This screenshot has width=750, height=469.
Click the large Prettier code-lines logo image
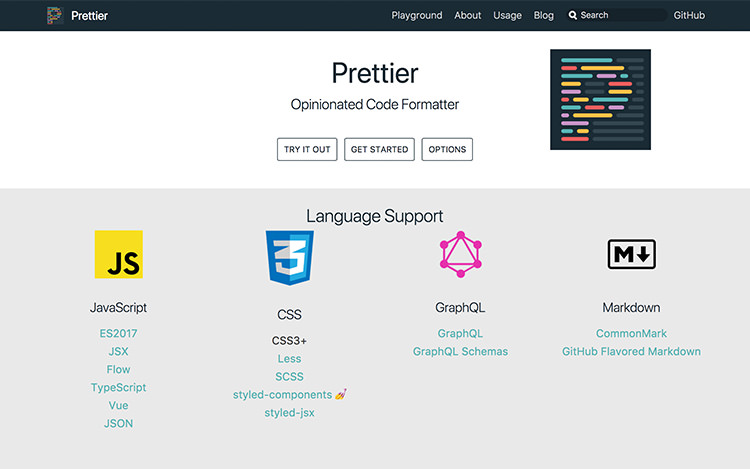point(600,99)
